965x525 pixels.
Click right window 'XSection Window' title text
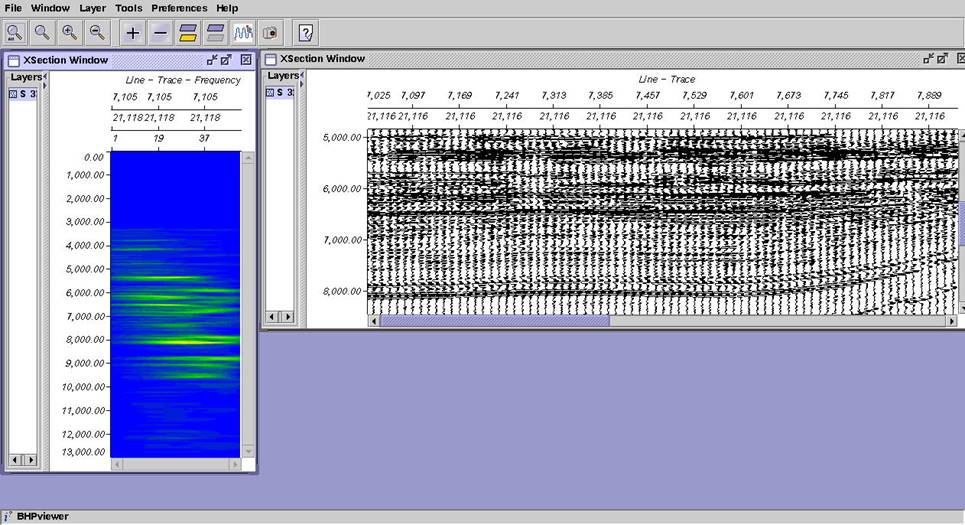(322, 59)
